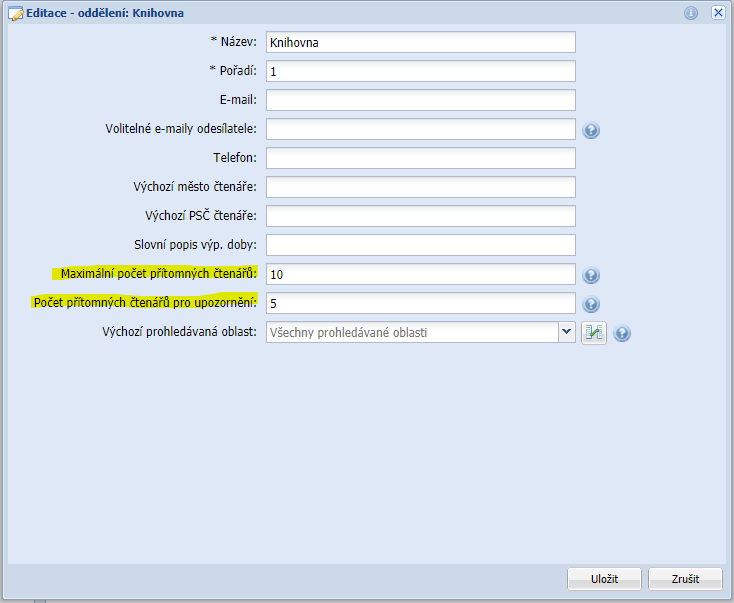734x603 pixels.
Task: Show help for Maximální počet přítomných čtenářů
Action: (591, 276)
